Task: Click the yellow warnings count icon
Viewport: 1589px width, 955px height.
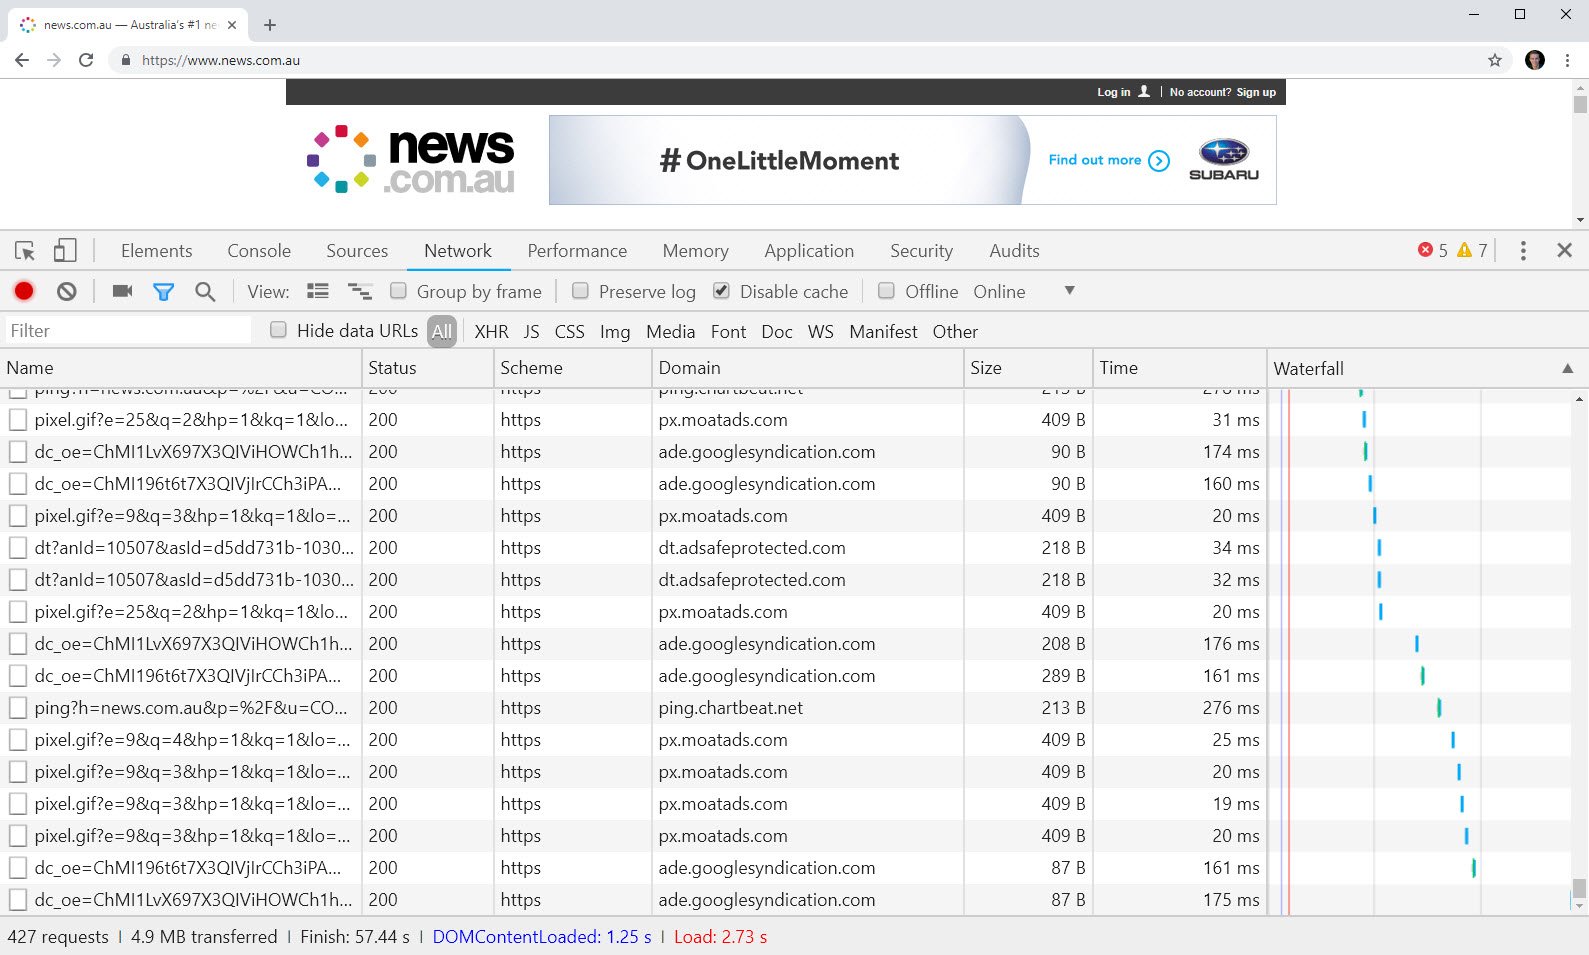Action: click(1465, 250)
